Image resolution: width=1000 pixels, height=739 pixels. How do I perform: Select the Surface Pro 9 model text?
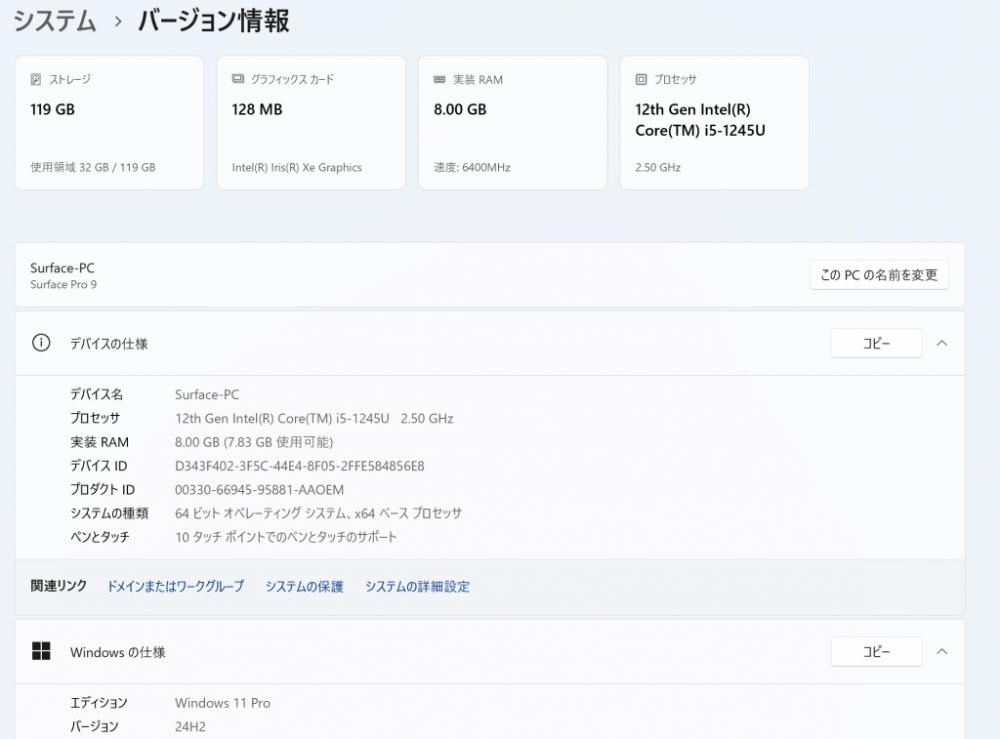click(63, 284)
